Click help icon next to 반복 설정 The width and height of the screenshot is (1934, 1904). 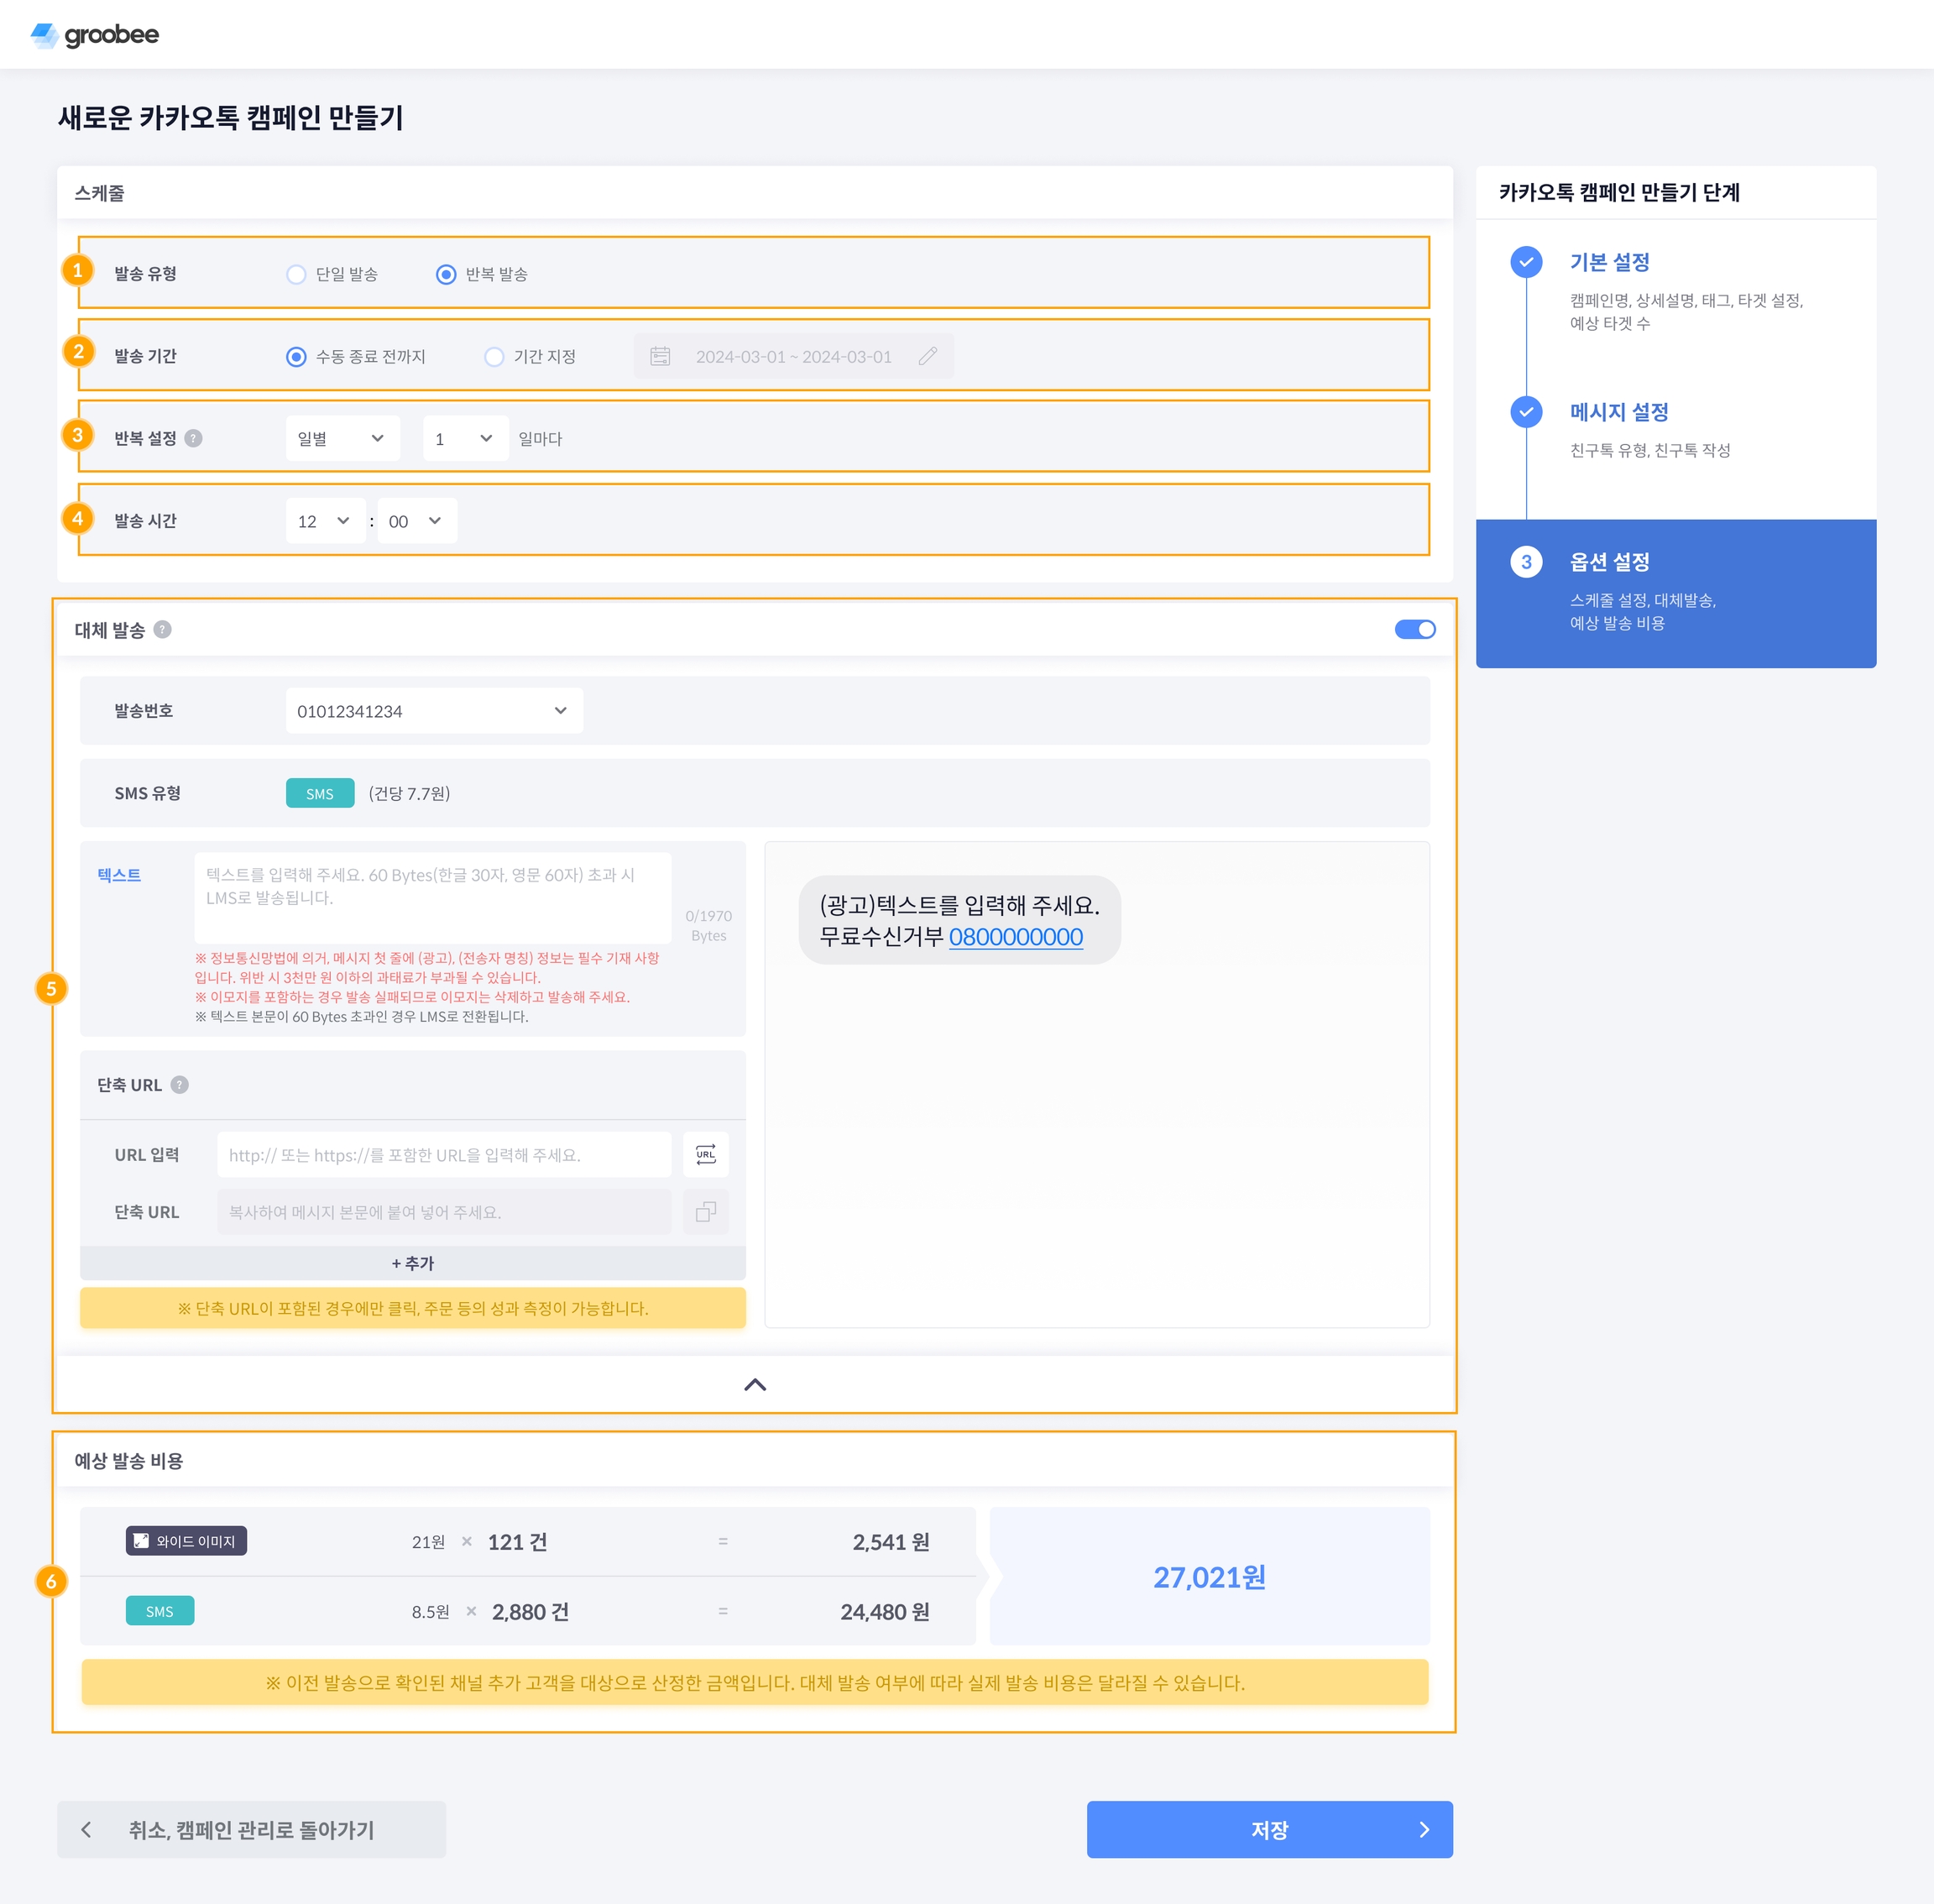tap(194, 438)
